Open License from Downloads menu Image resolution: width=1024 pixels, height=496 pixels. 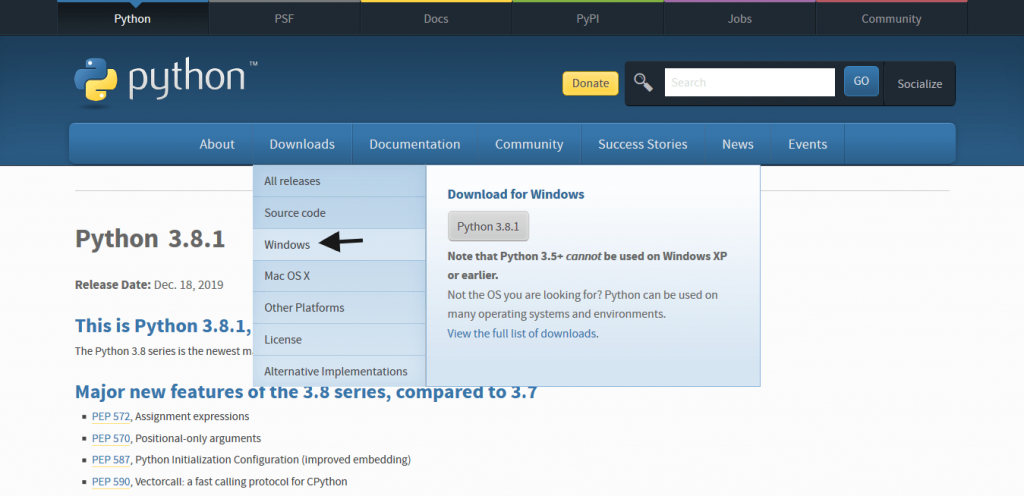[x=340, y=339]
